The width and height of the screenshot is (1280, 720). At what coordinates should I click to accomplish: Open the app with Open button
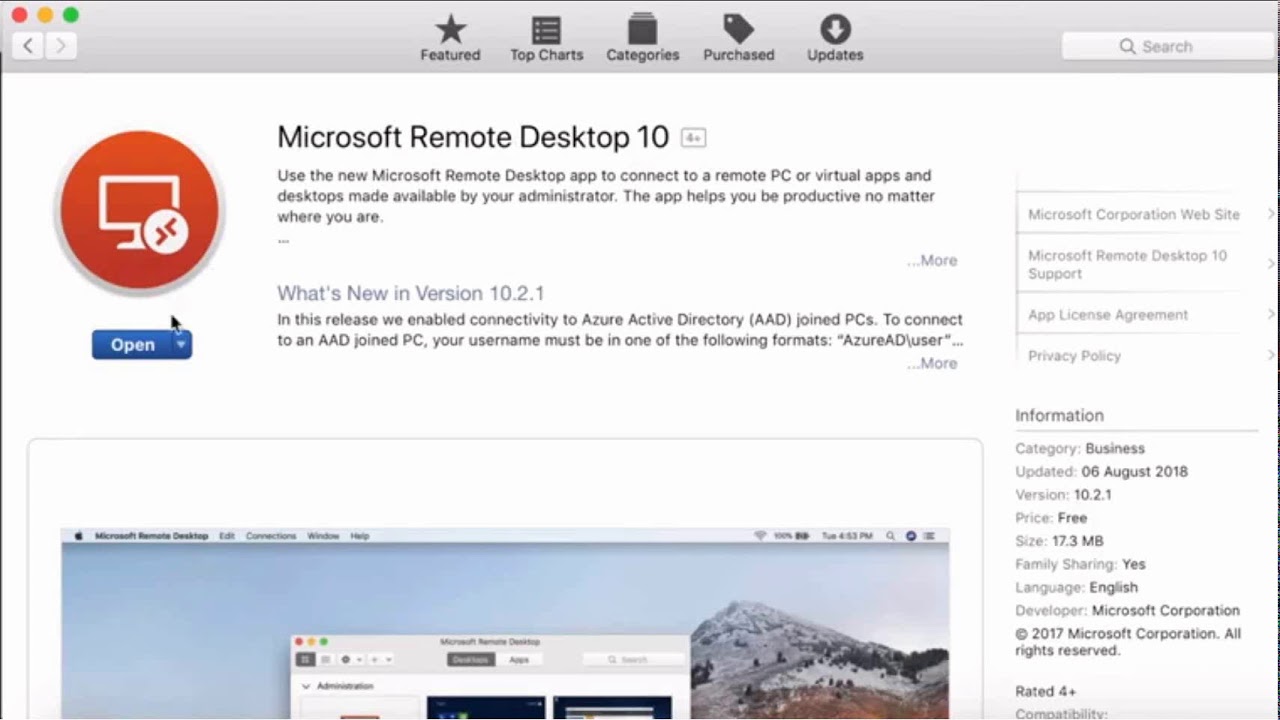[x=132, y=345]
